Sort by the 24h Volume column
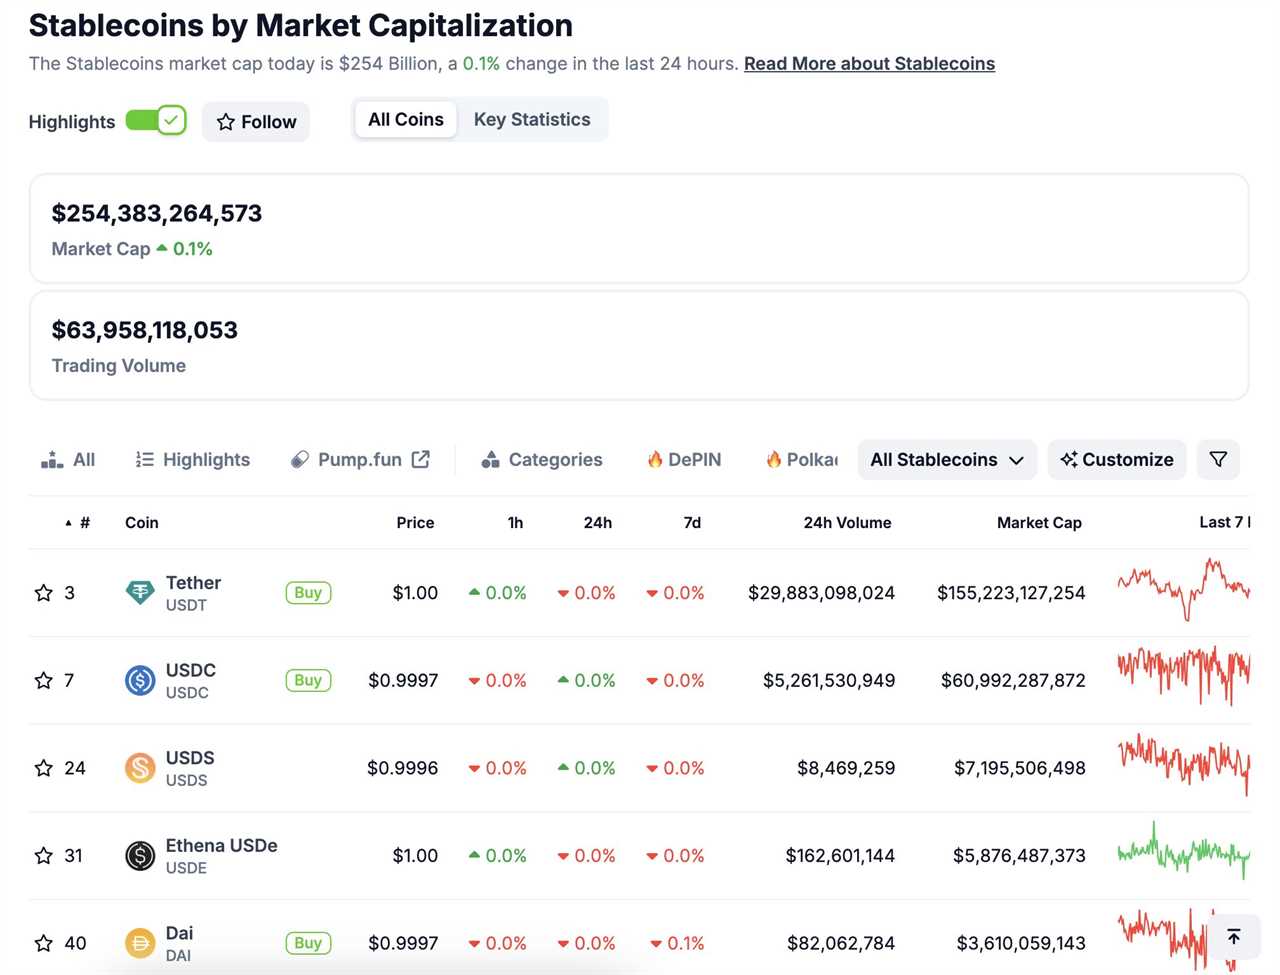 click(x=847, y=522)
